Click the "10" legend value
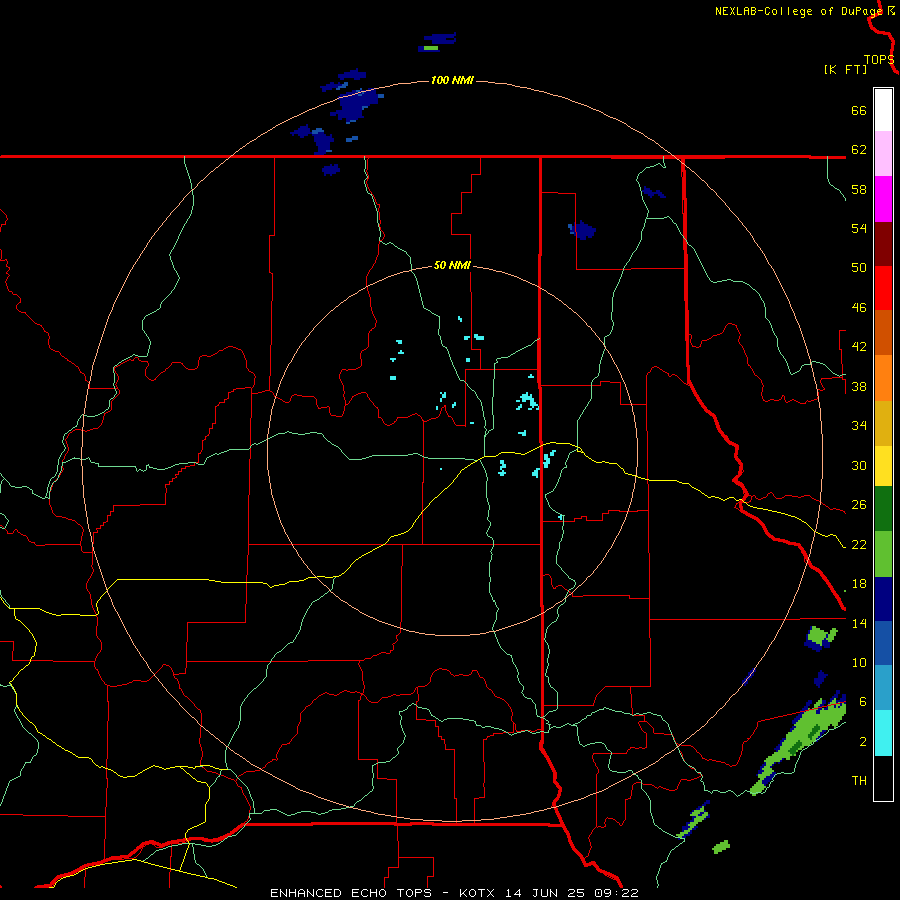Screen dimensions: 900x900 859,662
